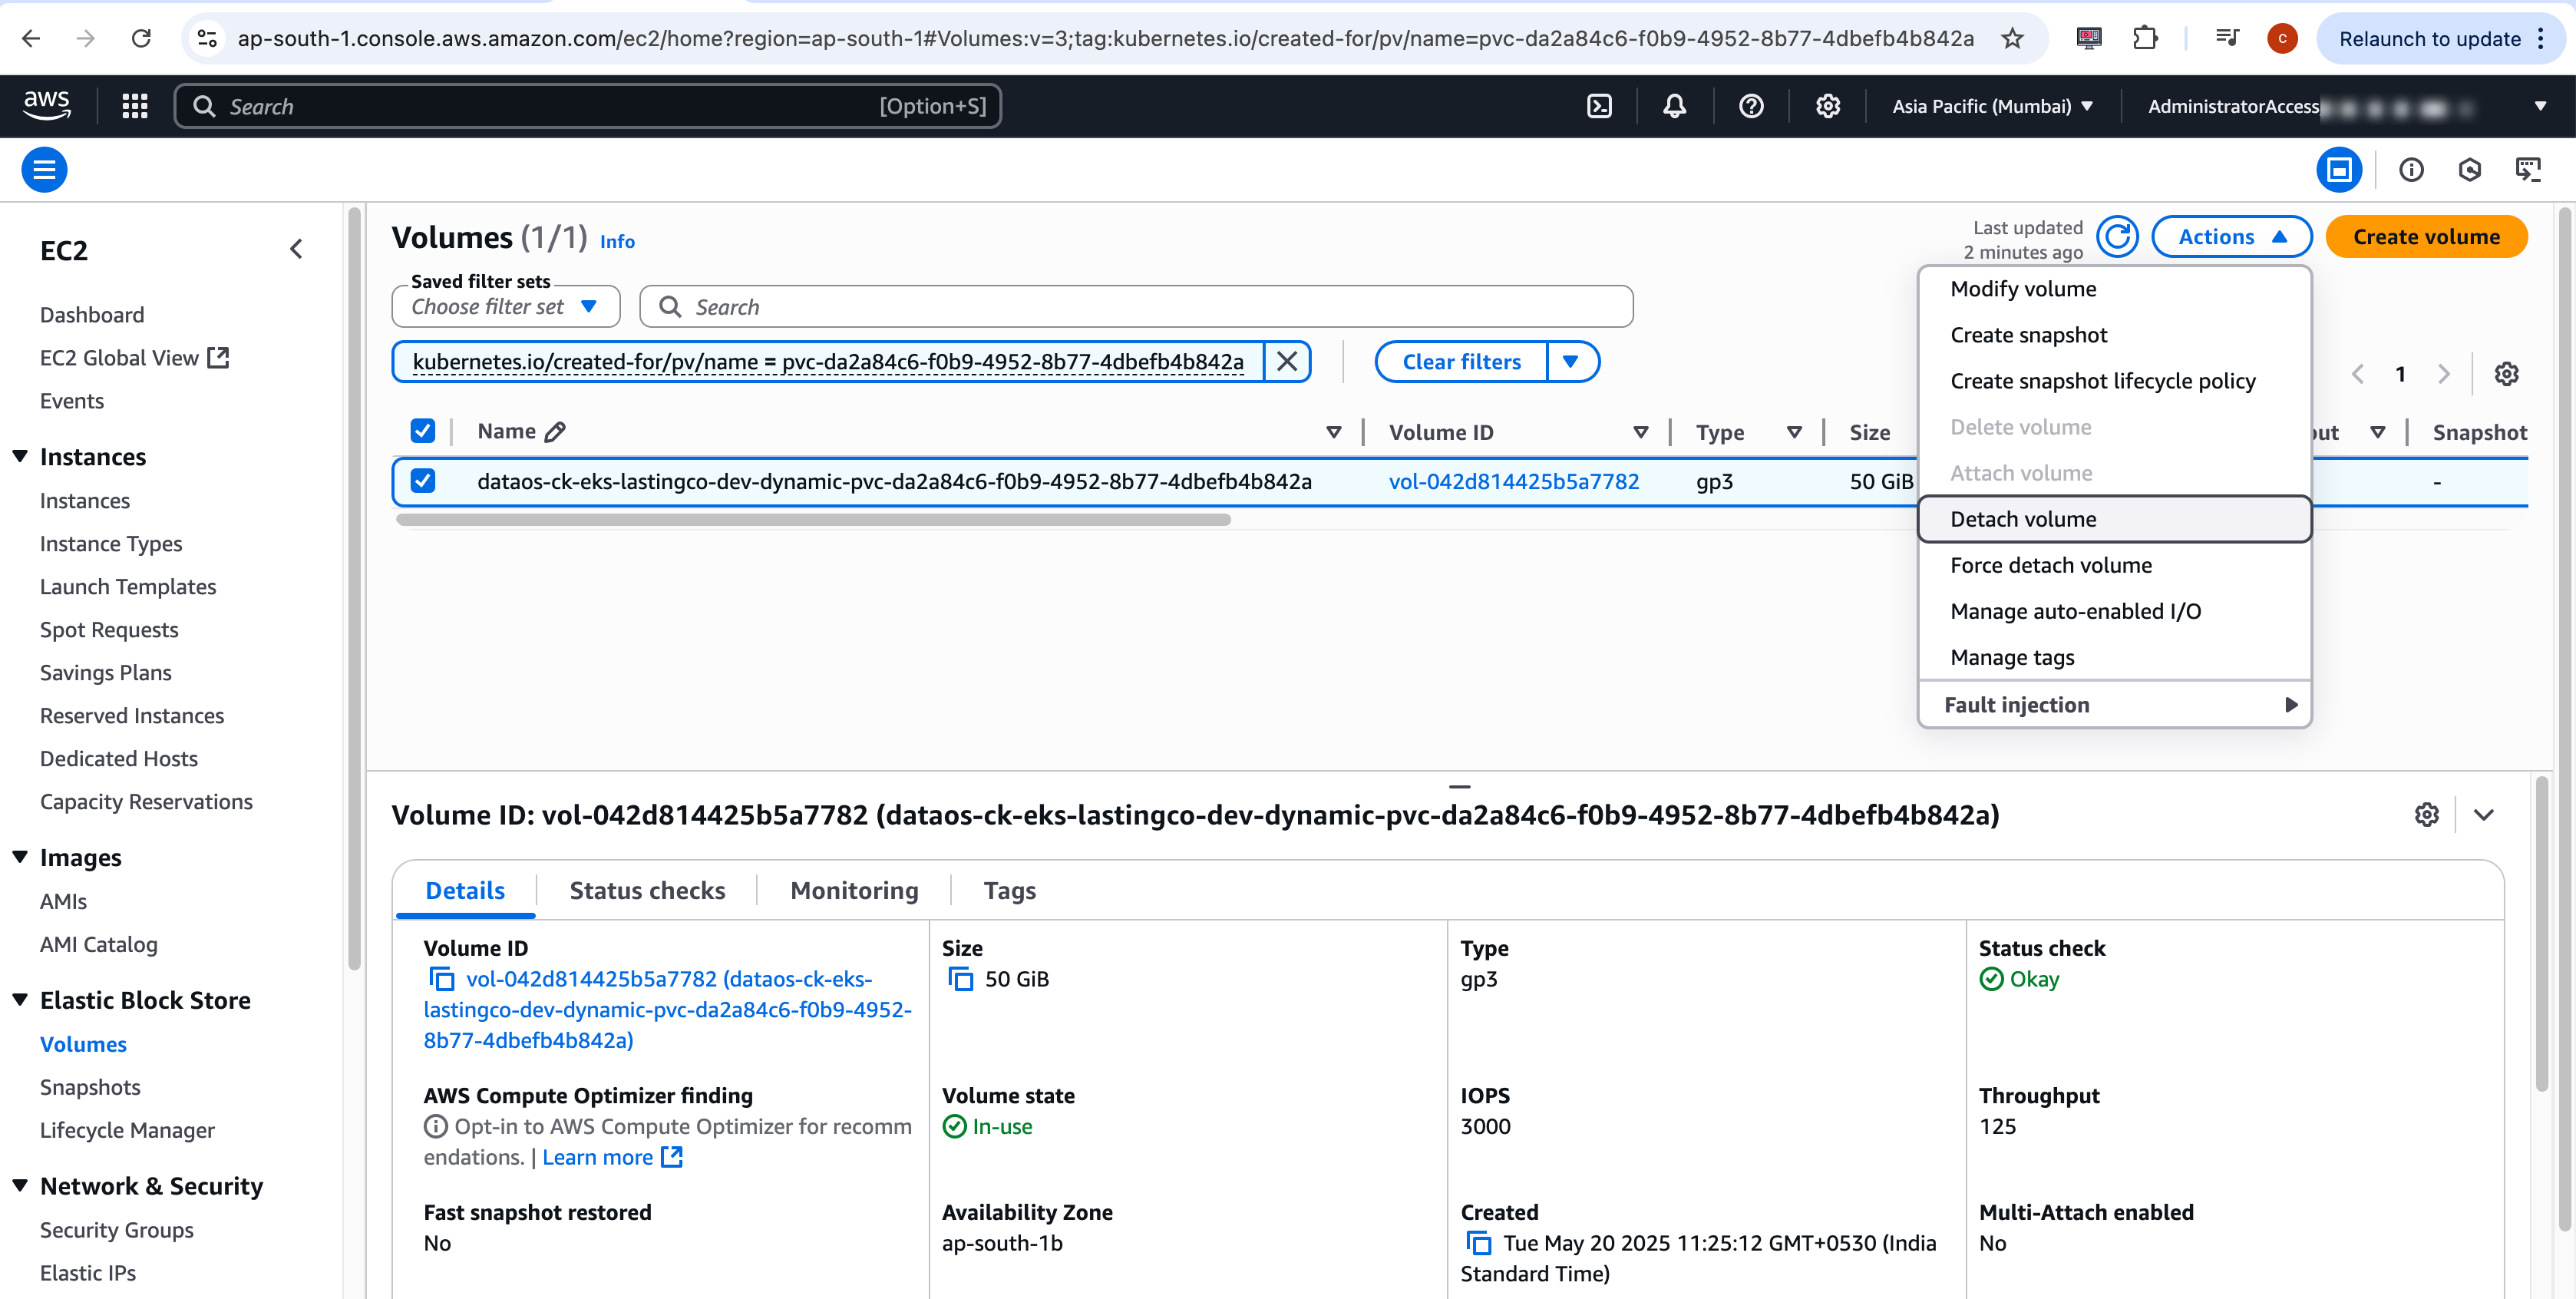Click the split panel resize handle
The height and width of the screenshot is (1299, 2576).
pos(1460,786)
